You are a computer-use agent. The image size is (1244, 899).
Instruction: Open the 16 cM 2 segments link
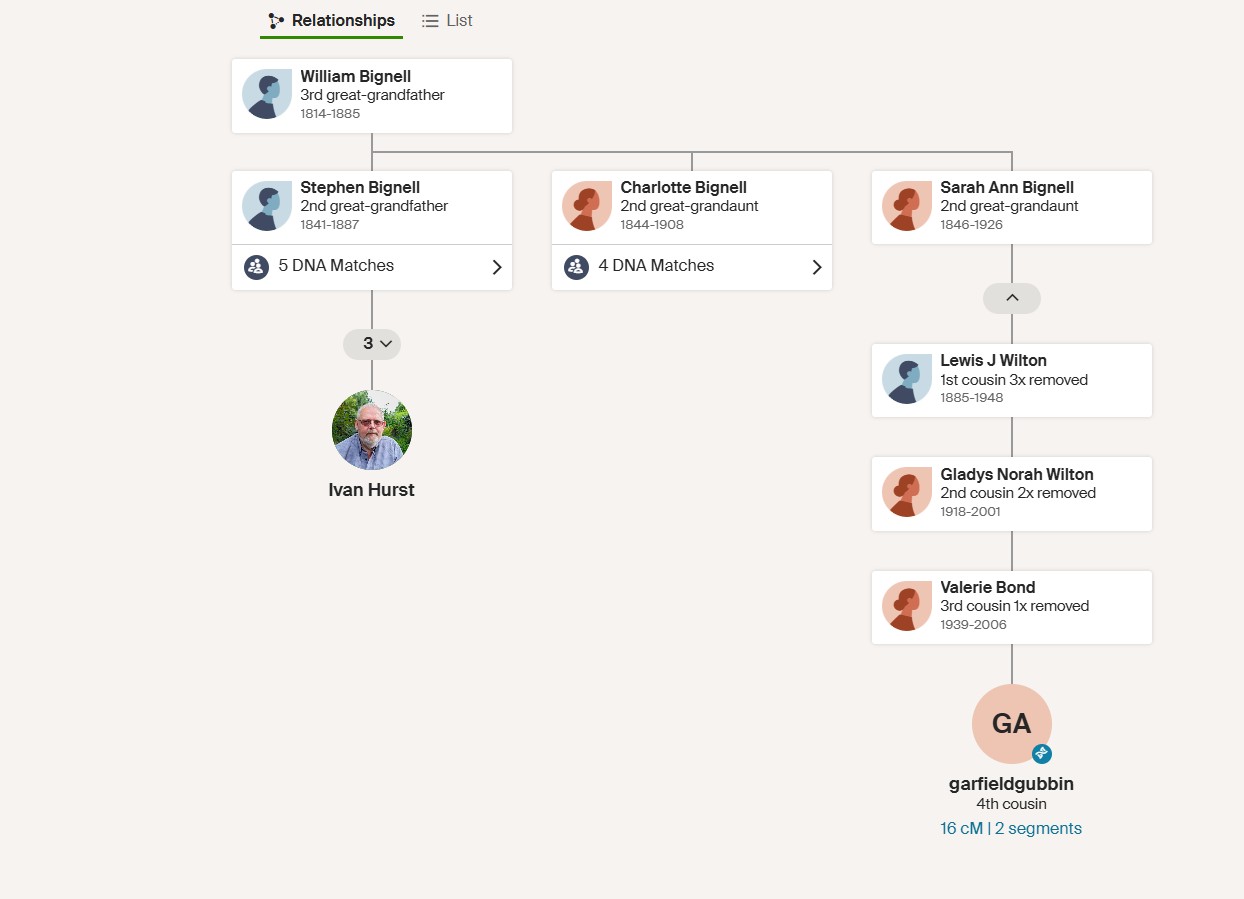(1010, 828)
